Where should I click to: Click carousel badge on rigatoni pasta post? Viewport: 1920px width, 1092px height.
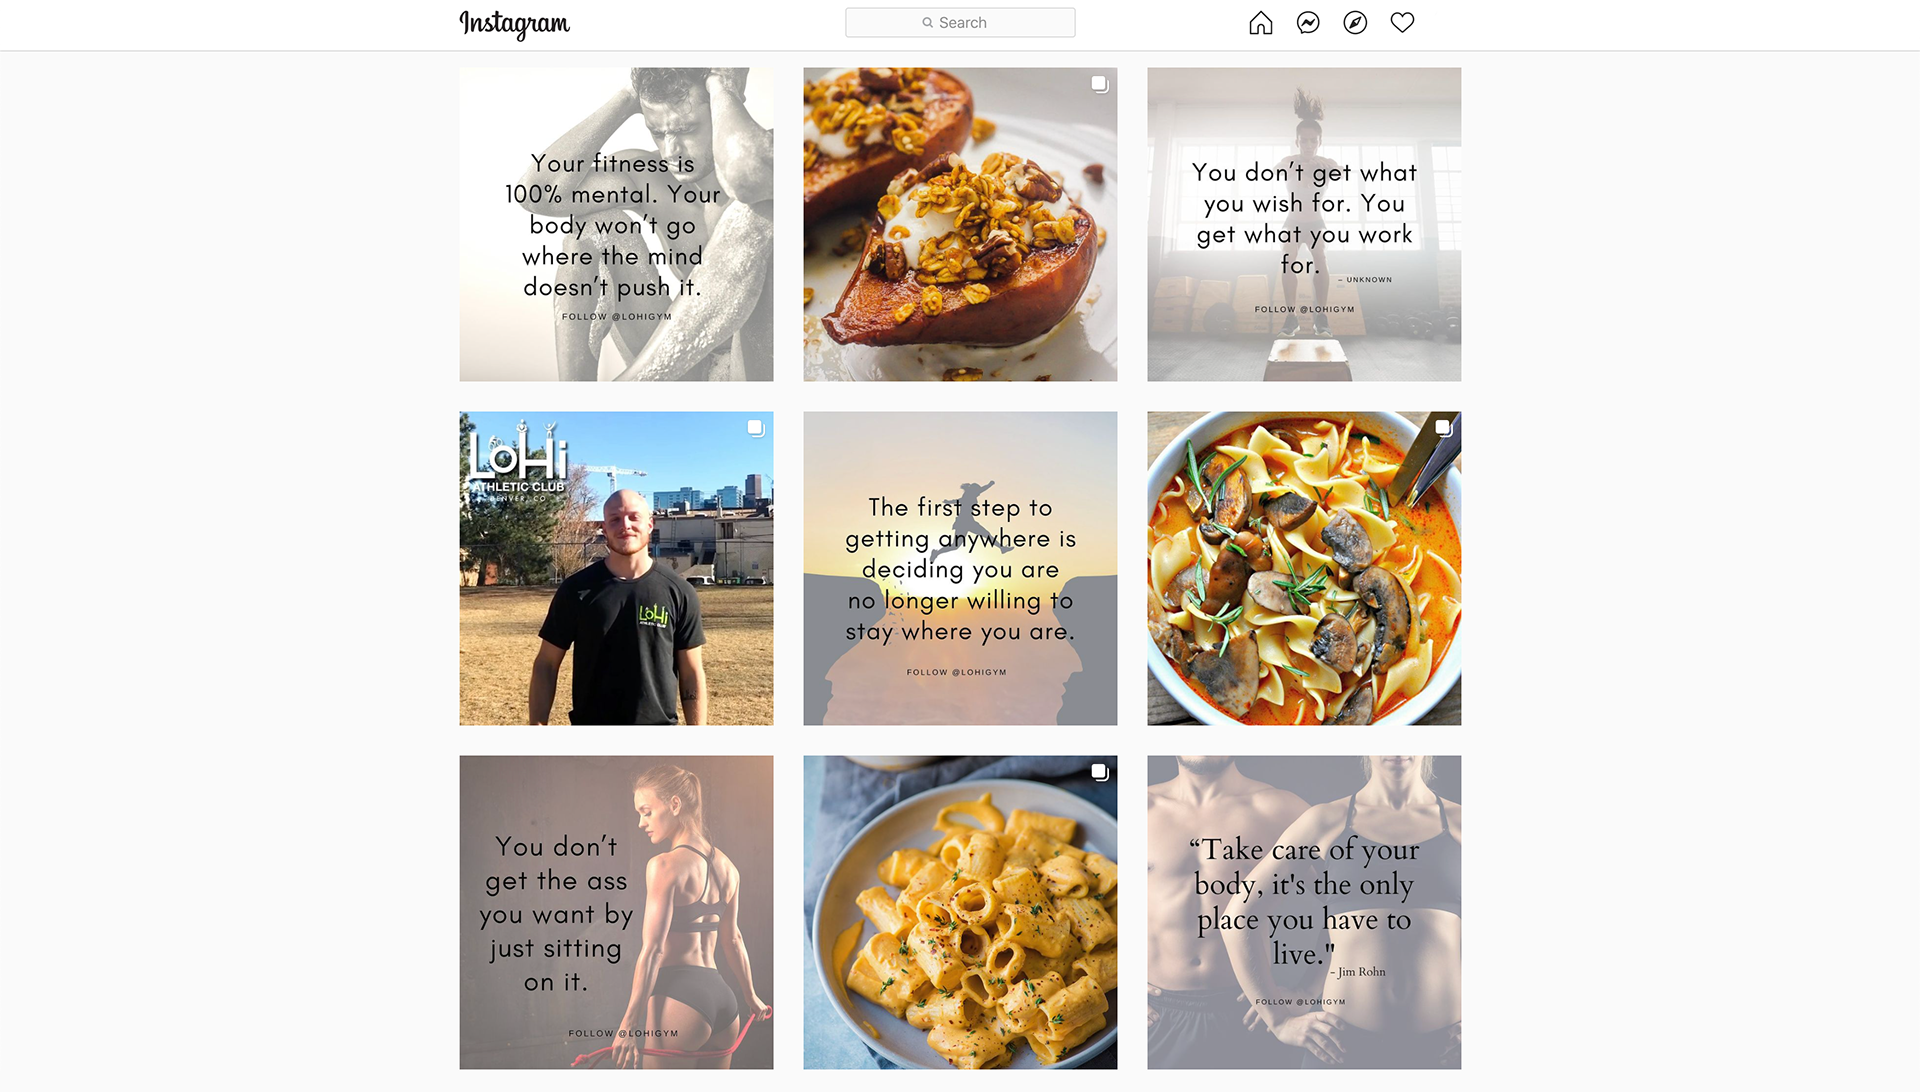[1099, 772]
